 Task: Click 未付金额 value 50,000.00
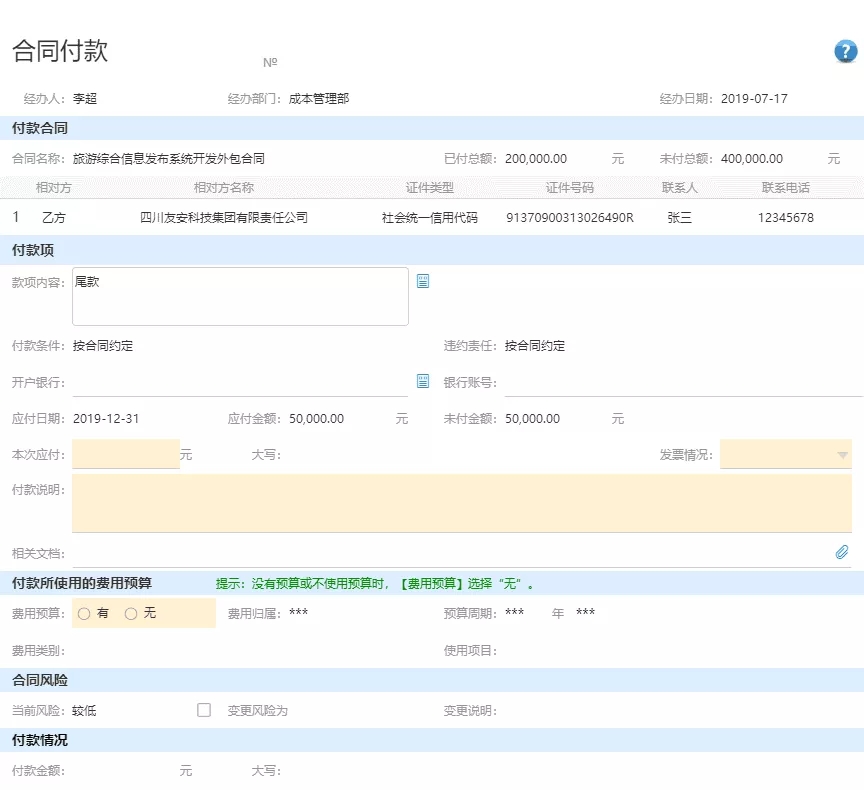[532, 419]
